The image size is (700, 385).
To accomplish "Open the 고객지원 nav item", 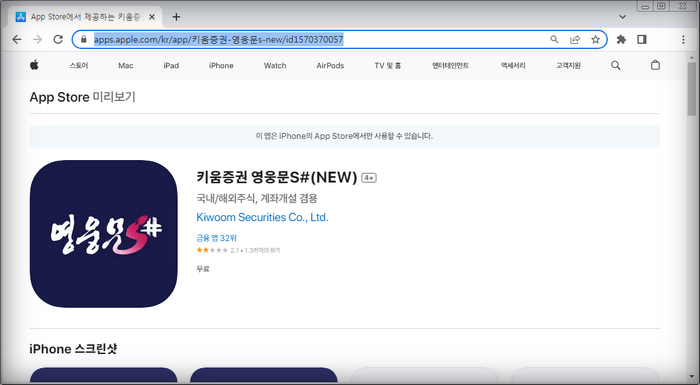I will [568, 66].
